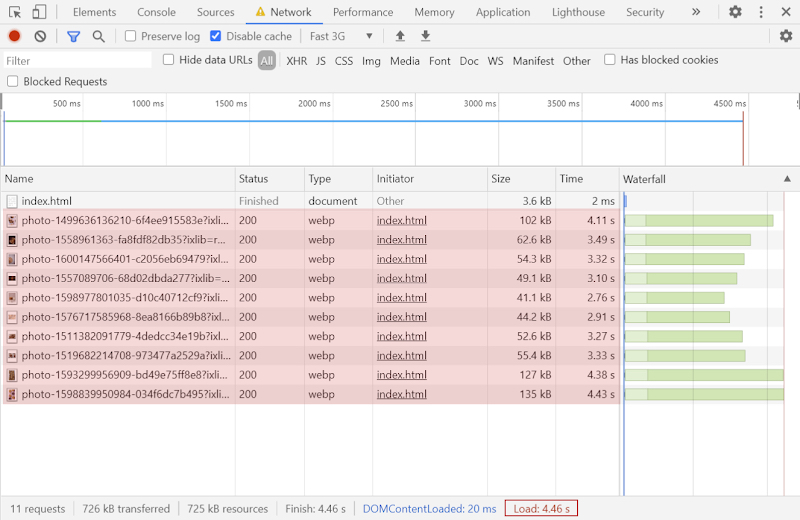Image resolution: width=800 pixels, height=520 pixels.
Task: Check the Hide data URLs option
Action: click(169, 60)
